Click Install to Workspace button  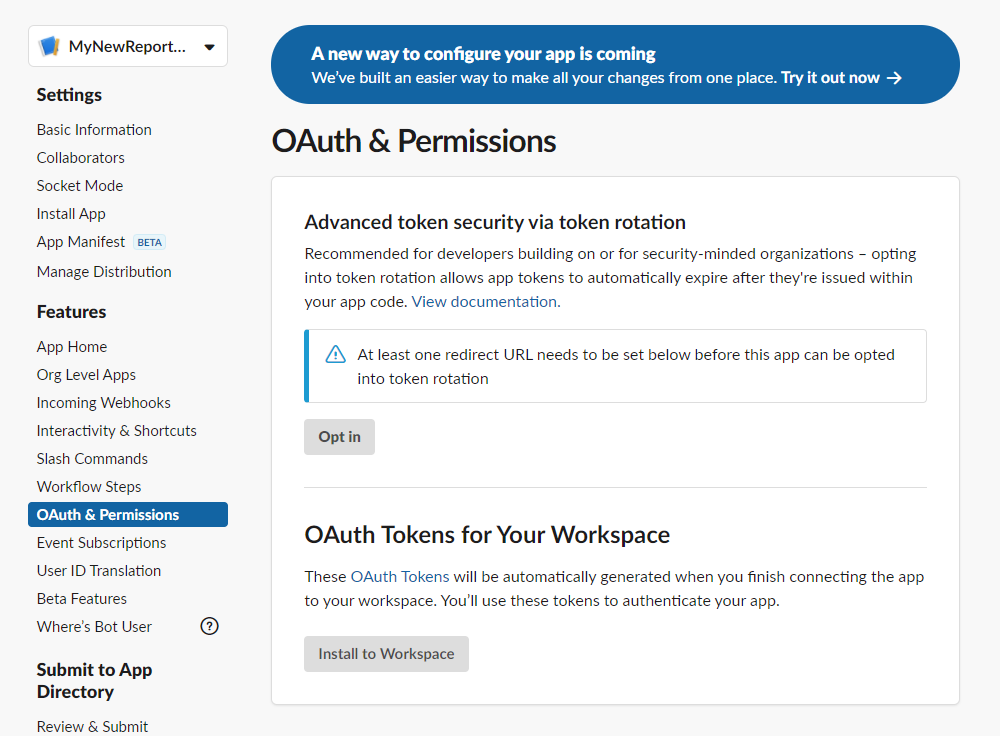point(386,654)
